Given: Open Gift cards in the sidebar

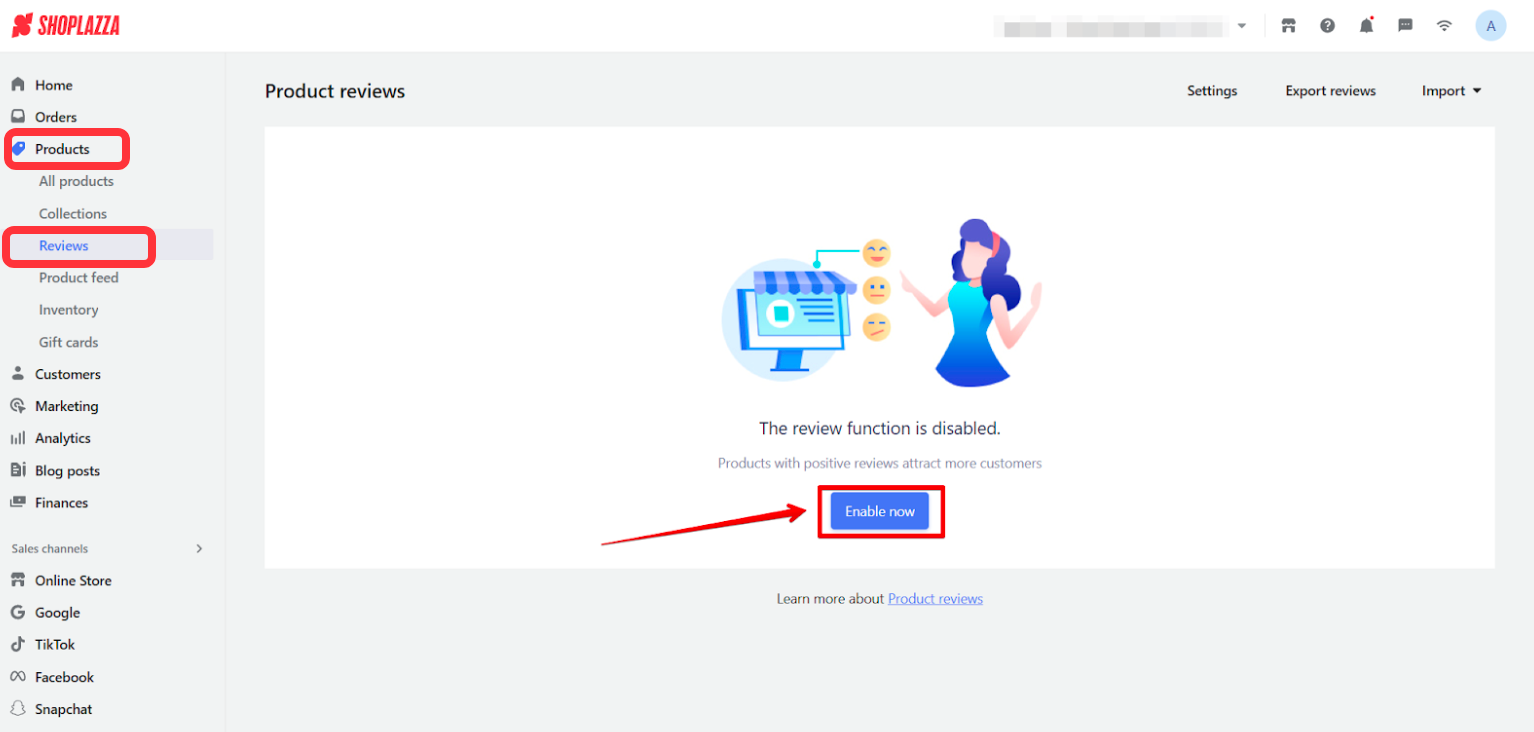Looking at the screenshot, I should [68, 342].
